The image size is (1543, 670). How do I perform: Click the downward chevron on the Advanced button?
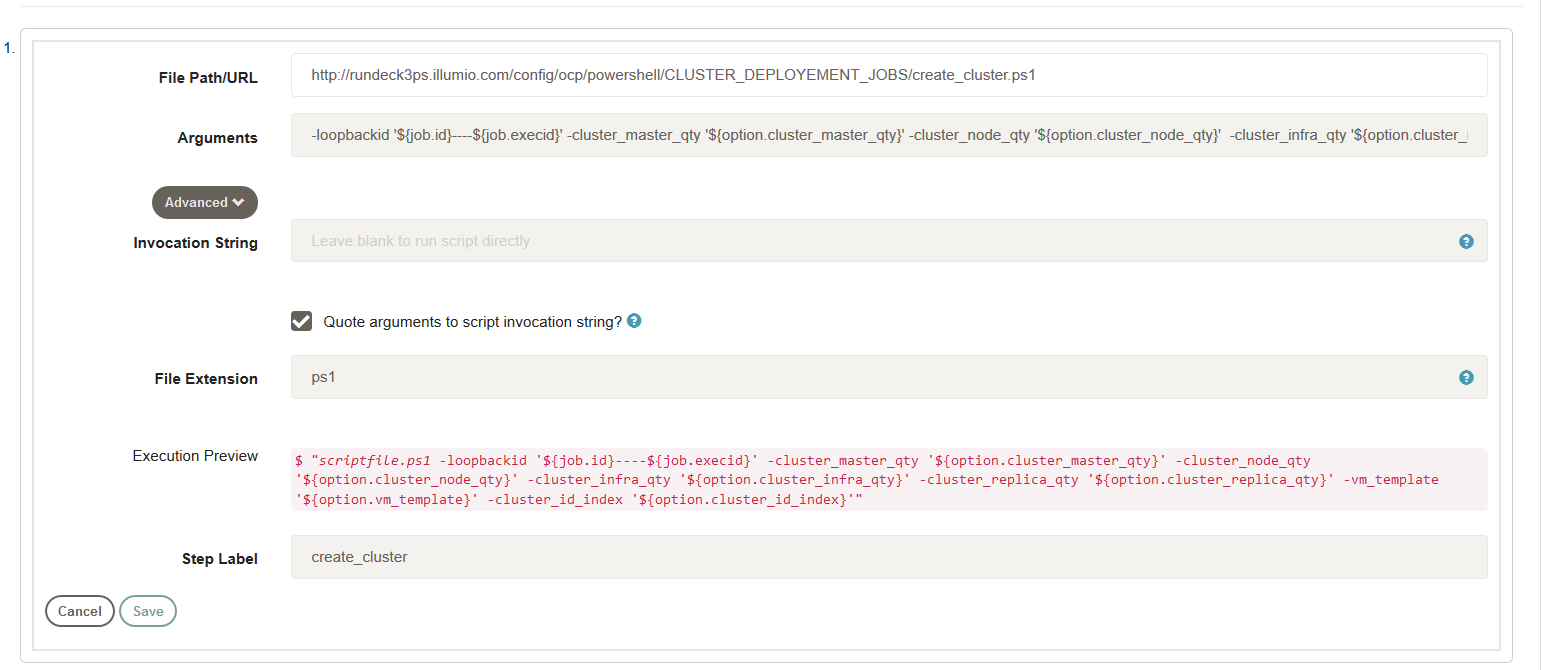pyautogui.click(x=235, y=202)
